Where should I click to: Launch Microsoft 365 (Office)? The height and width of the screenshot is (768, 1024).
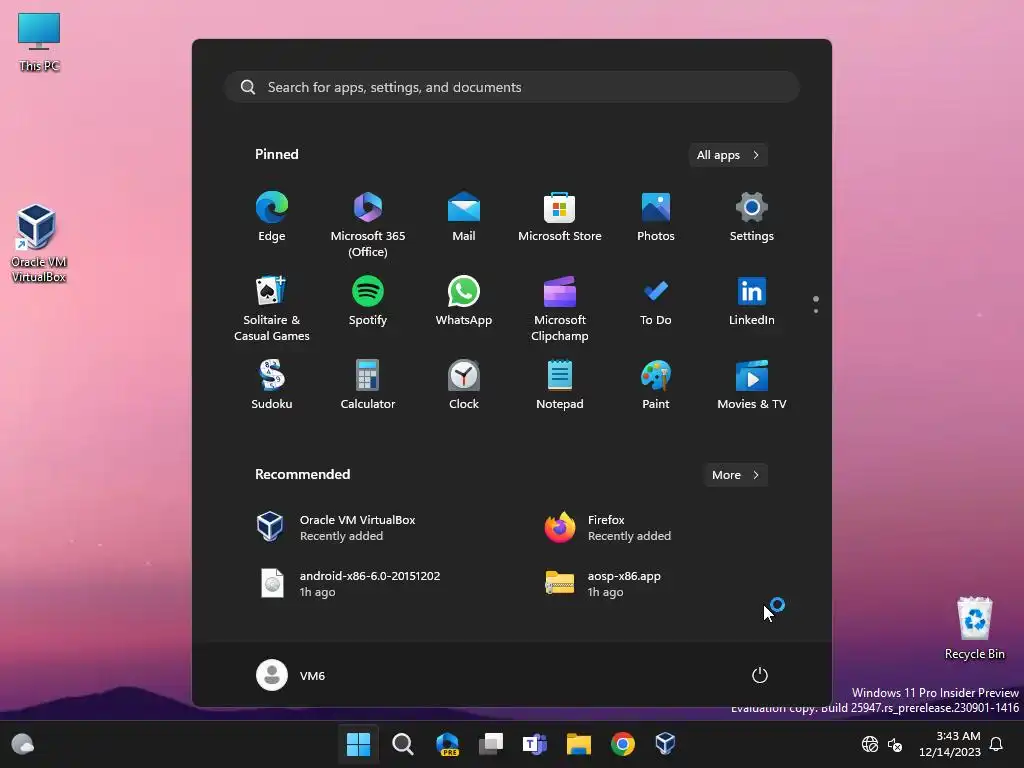[x=368, y=224]
